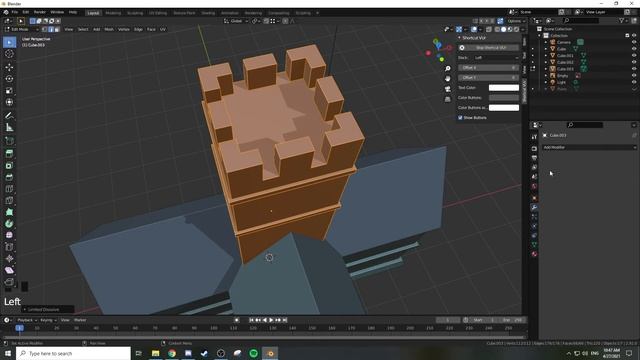
Task: Expand the Cube.002 item in outliner
Action: pyautogui.click(x=546, y=62)
